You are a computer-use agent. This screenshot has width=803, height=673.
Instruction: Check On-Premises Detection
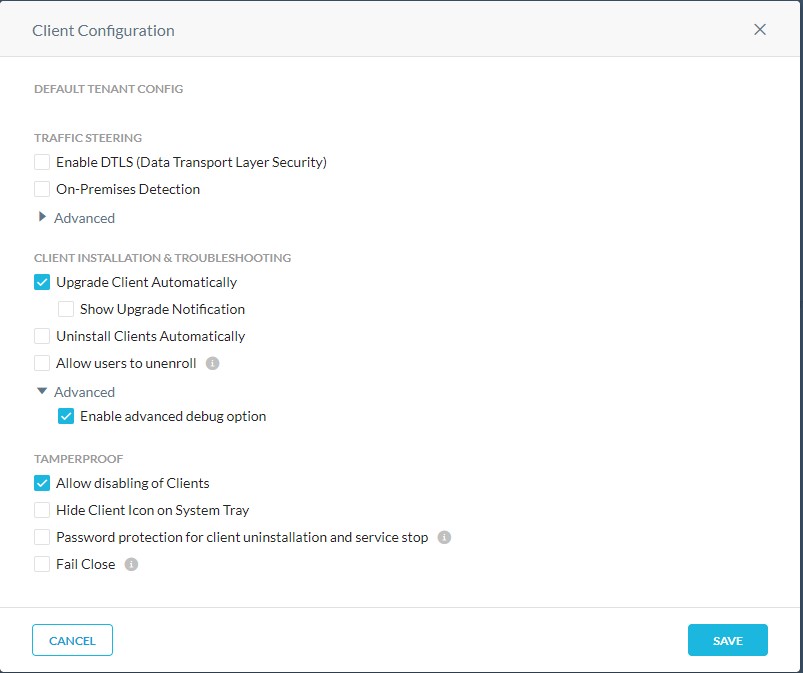click(41, 188)
